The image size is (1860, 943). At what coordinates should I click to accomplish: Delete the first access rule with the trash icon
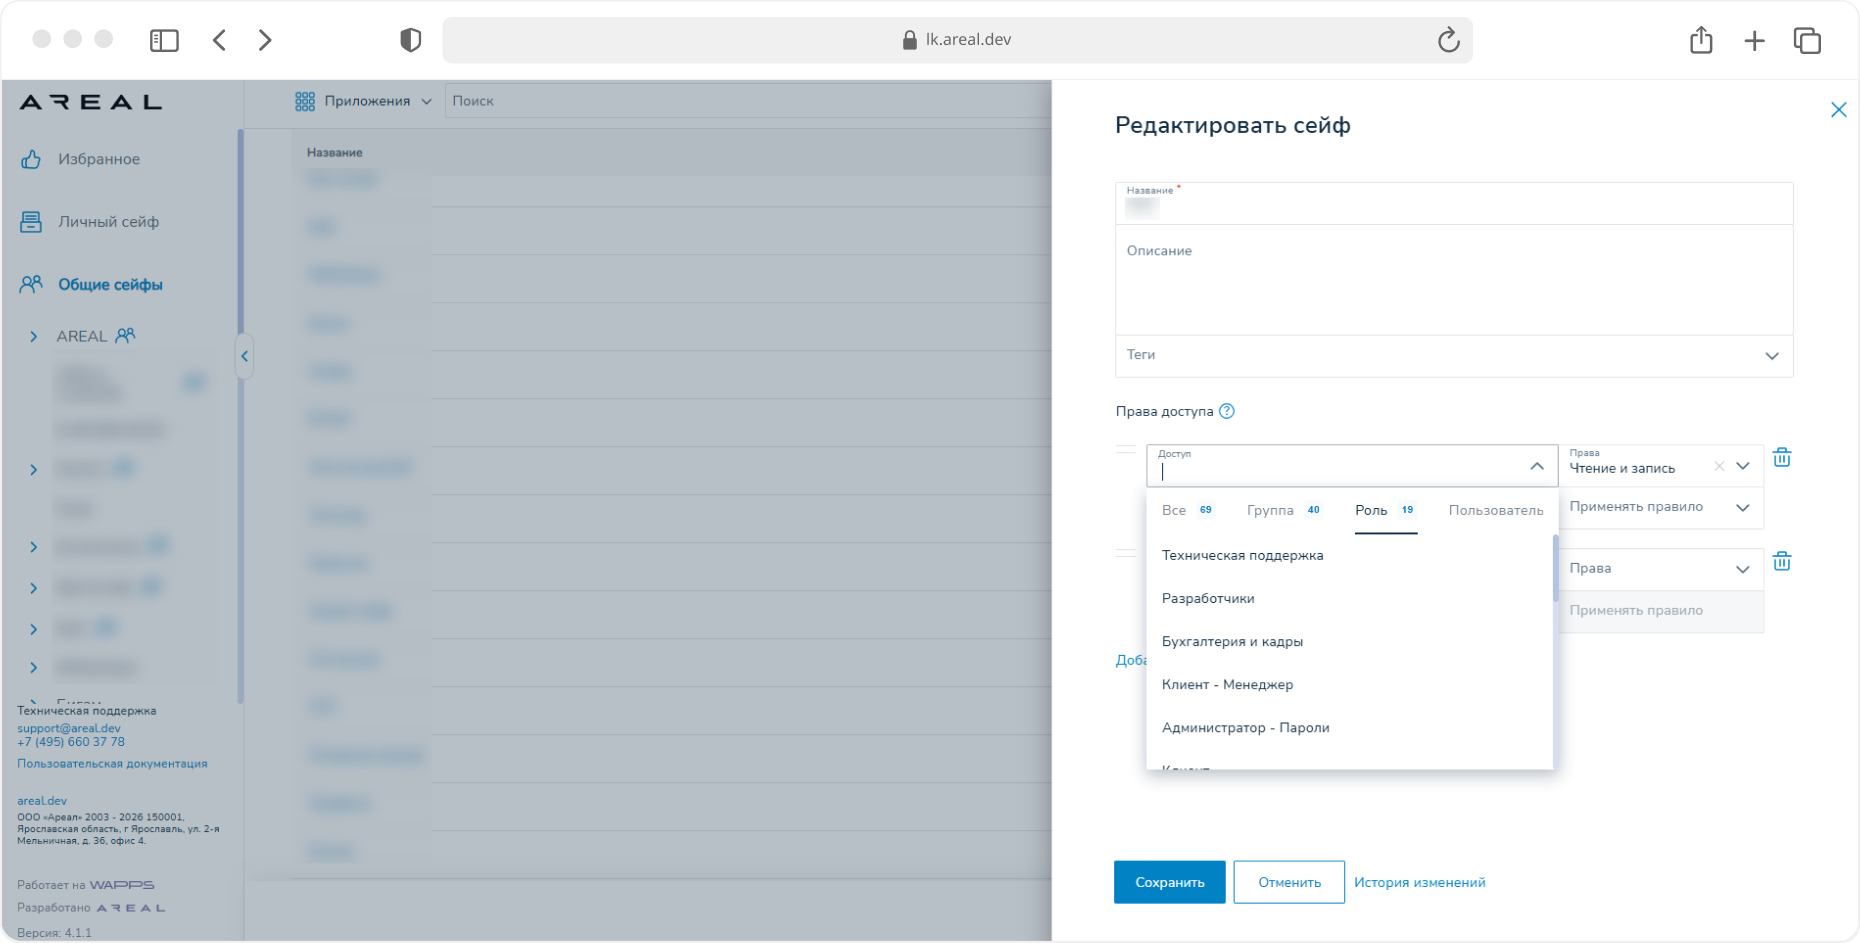tap(1782, 458)
